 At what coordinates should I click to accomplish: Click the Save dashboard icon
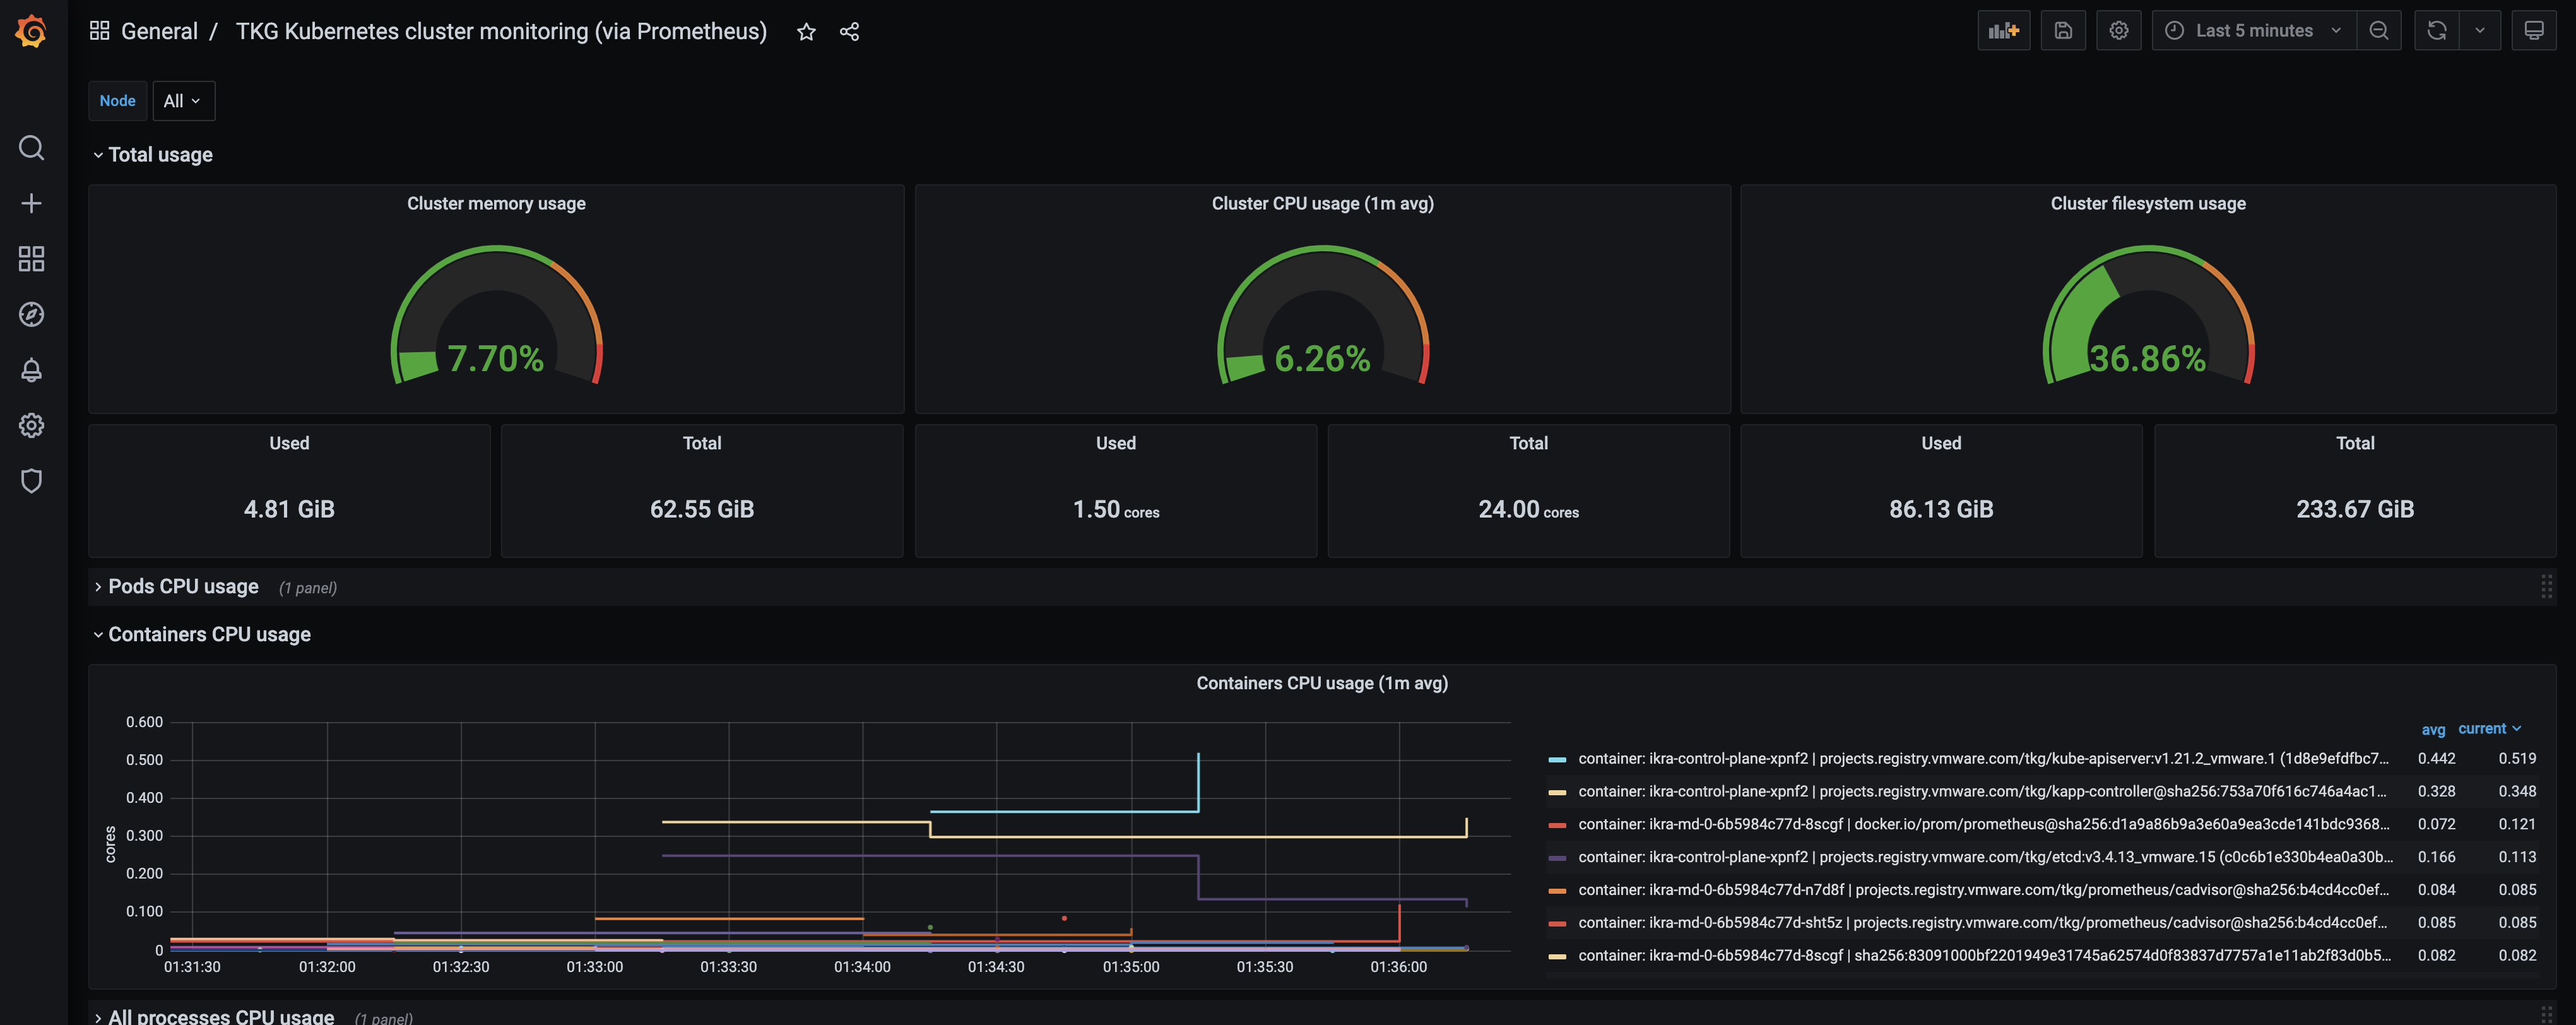[x=2062, y=31]
